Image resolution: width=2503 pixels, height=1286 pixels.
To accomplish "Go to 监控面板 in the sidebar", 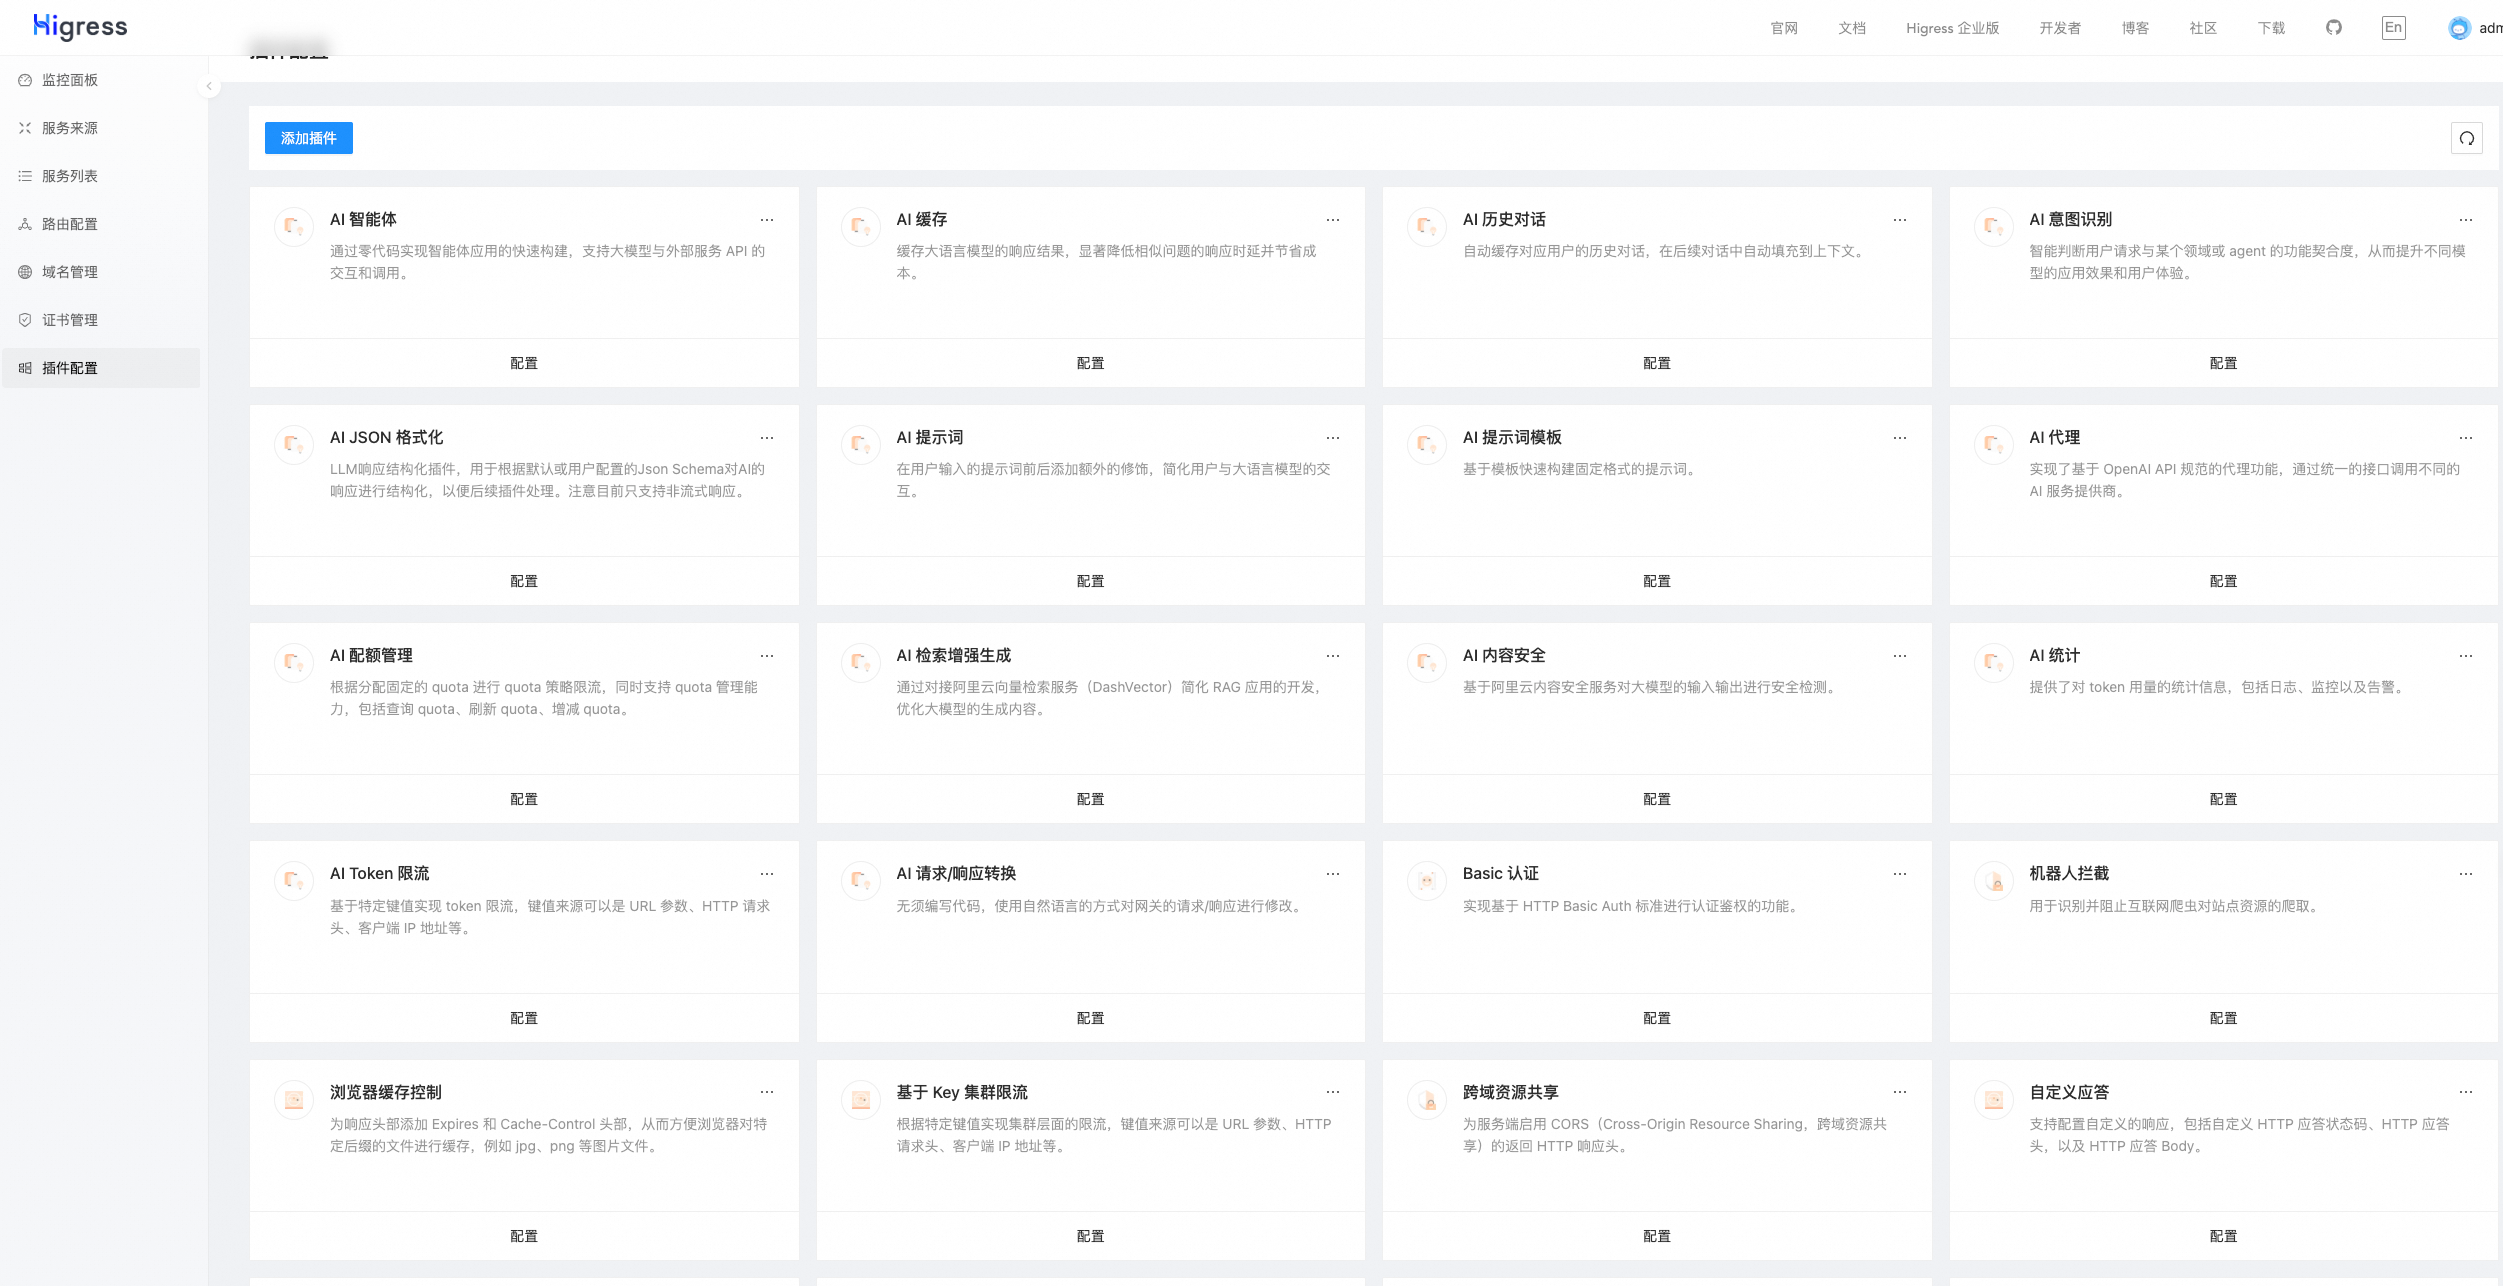I will pos(70,80).
